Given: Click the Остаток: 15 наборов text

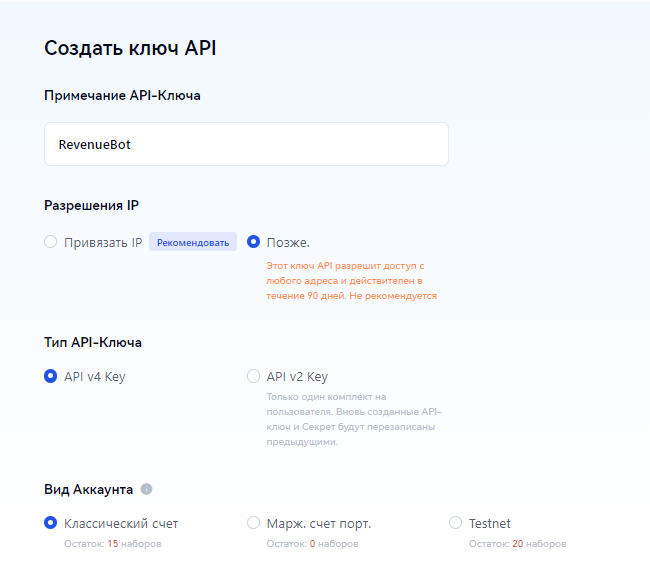Looking at the screenshot, I should [112, 544].
